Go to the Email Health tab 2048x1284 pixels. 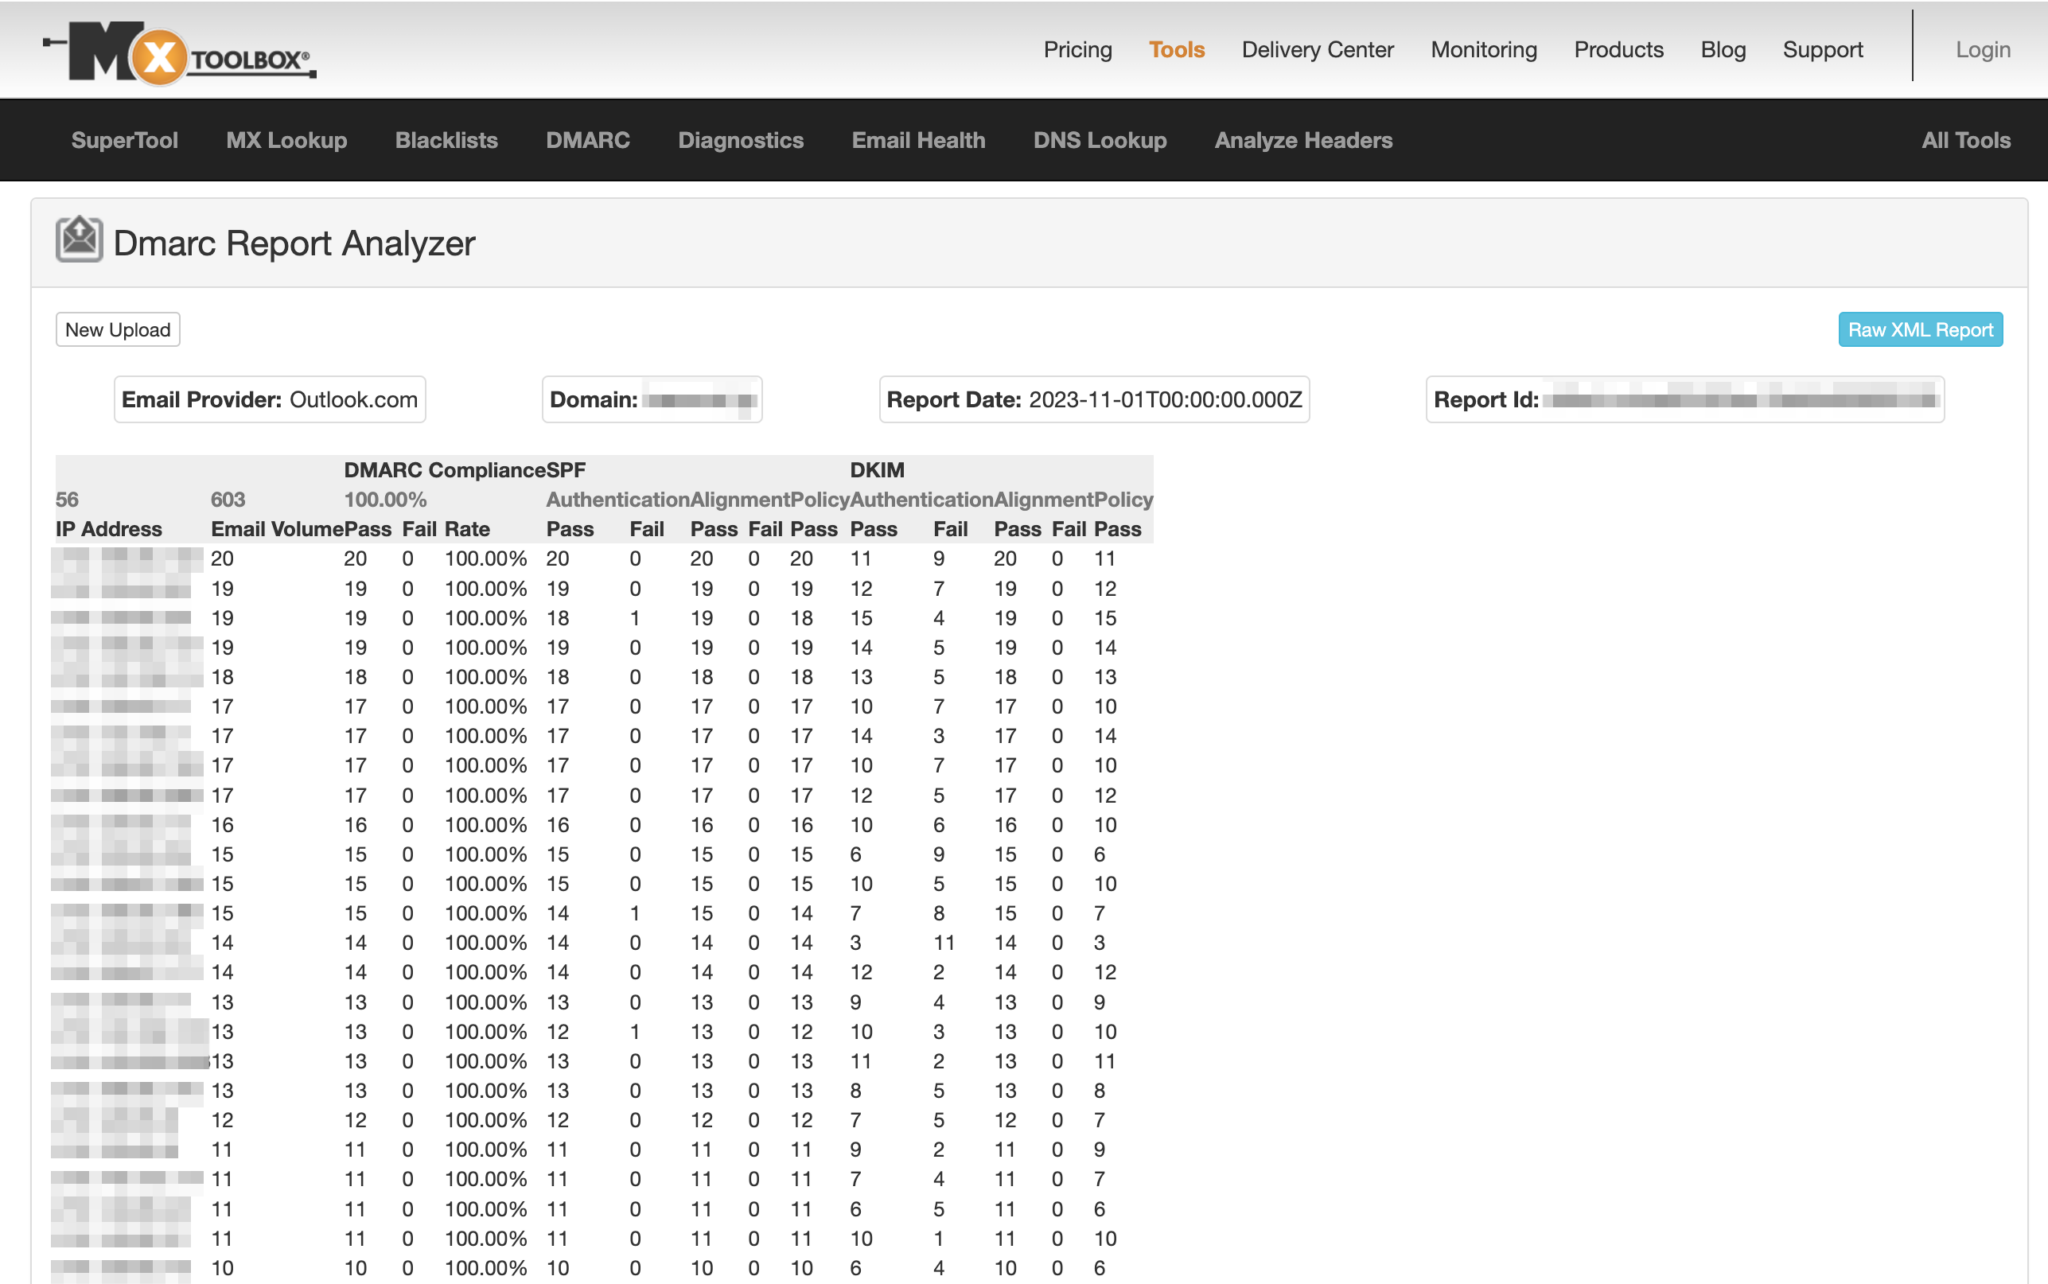point(918,140)
